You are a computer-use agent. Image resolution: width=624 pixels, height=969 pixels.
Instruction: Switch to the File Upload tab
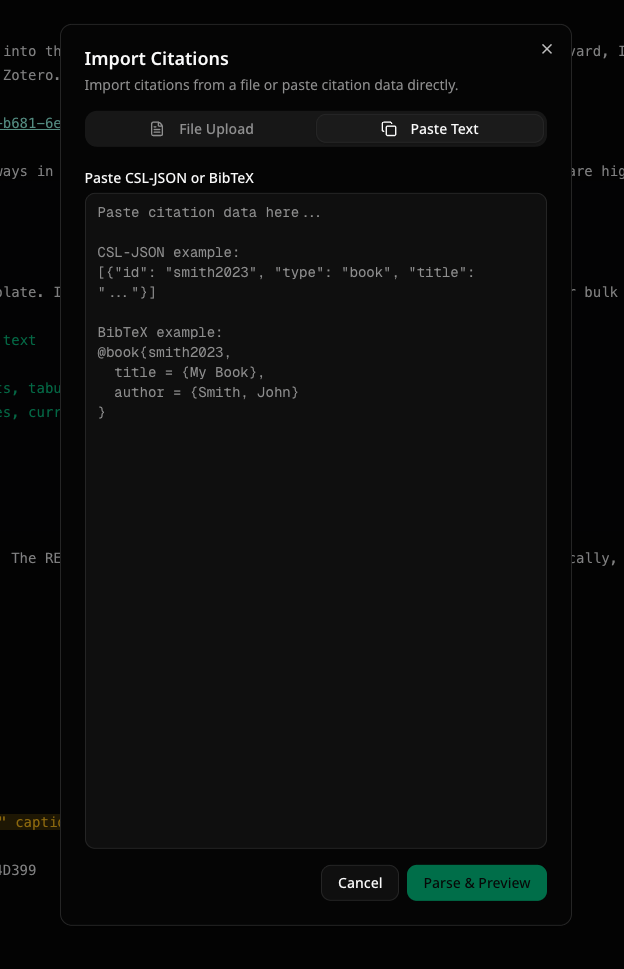pos(201,129)
